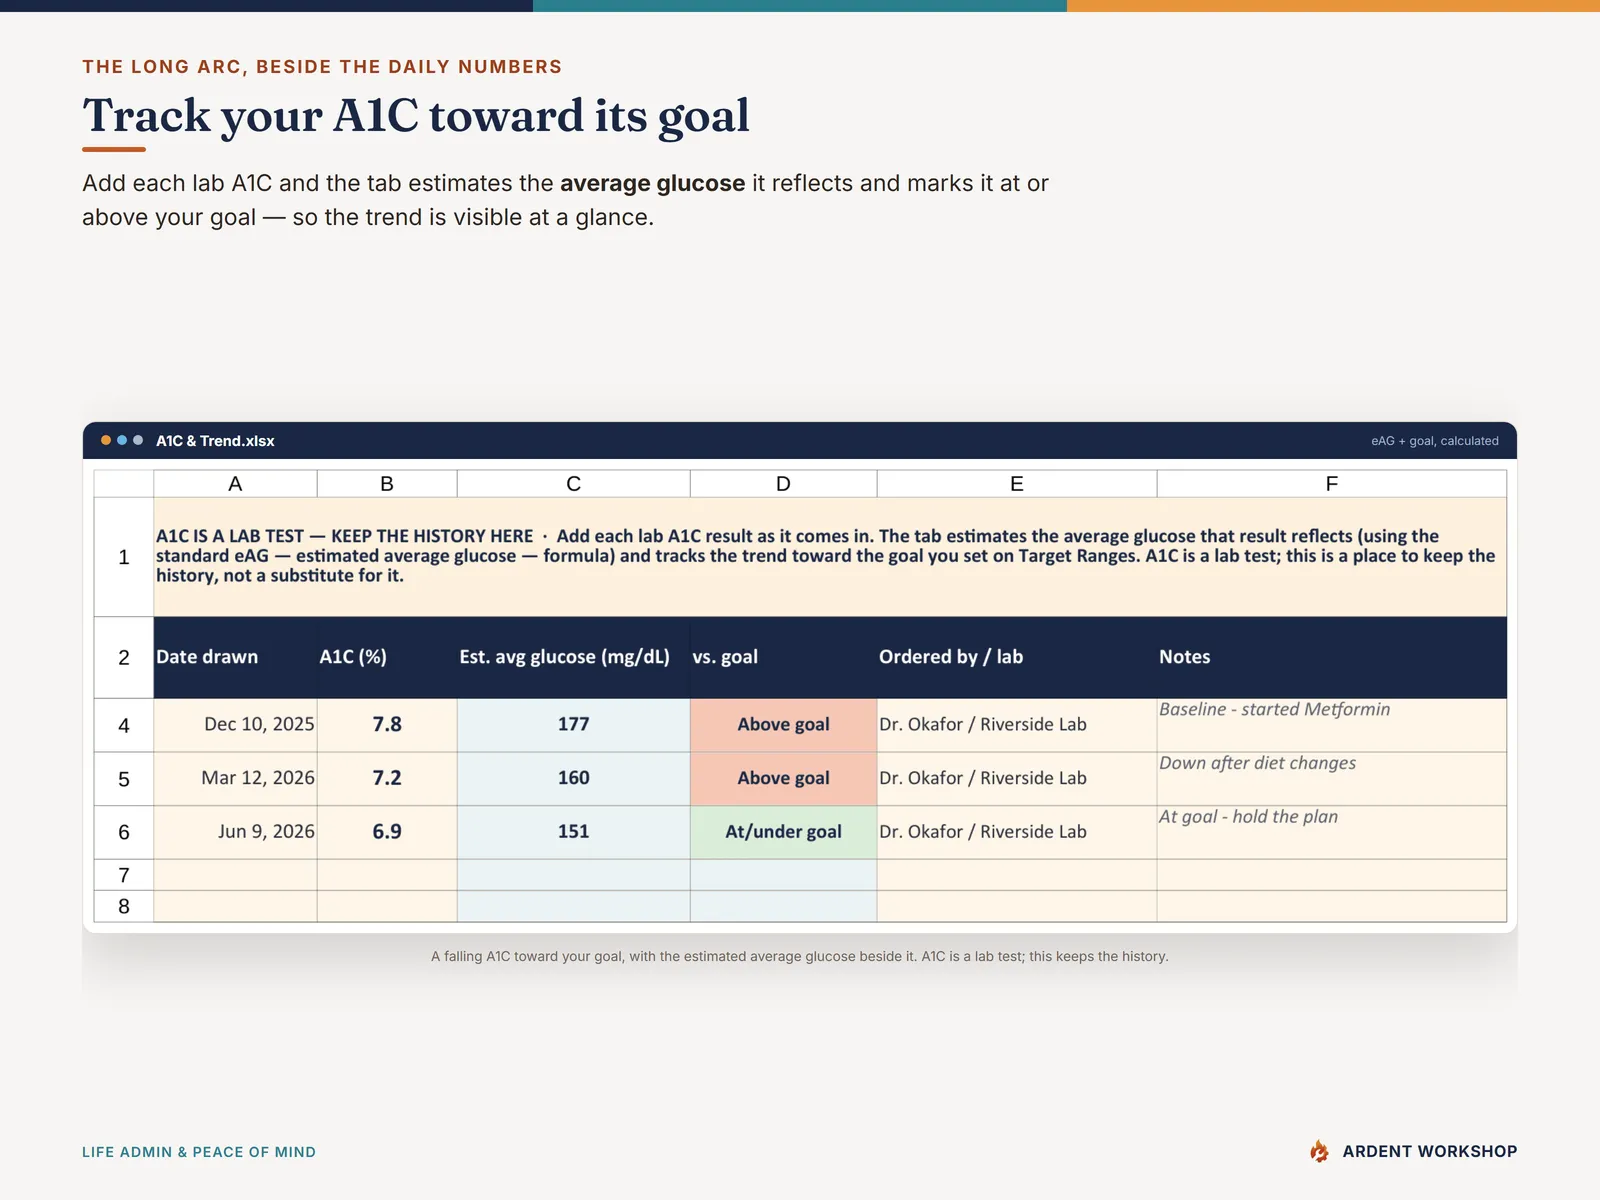Click the 'vs. goal' header cell
This screenshot has width=1600, height=1200.
point(783,657)
